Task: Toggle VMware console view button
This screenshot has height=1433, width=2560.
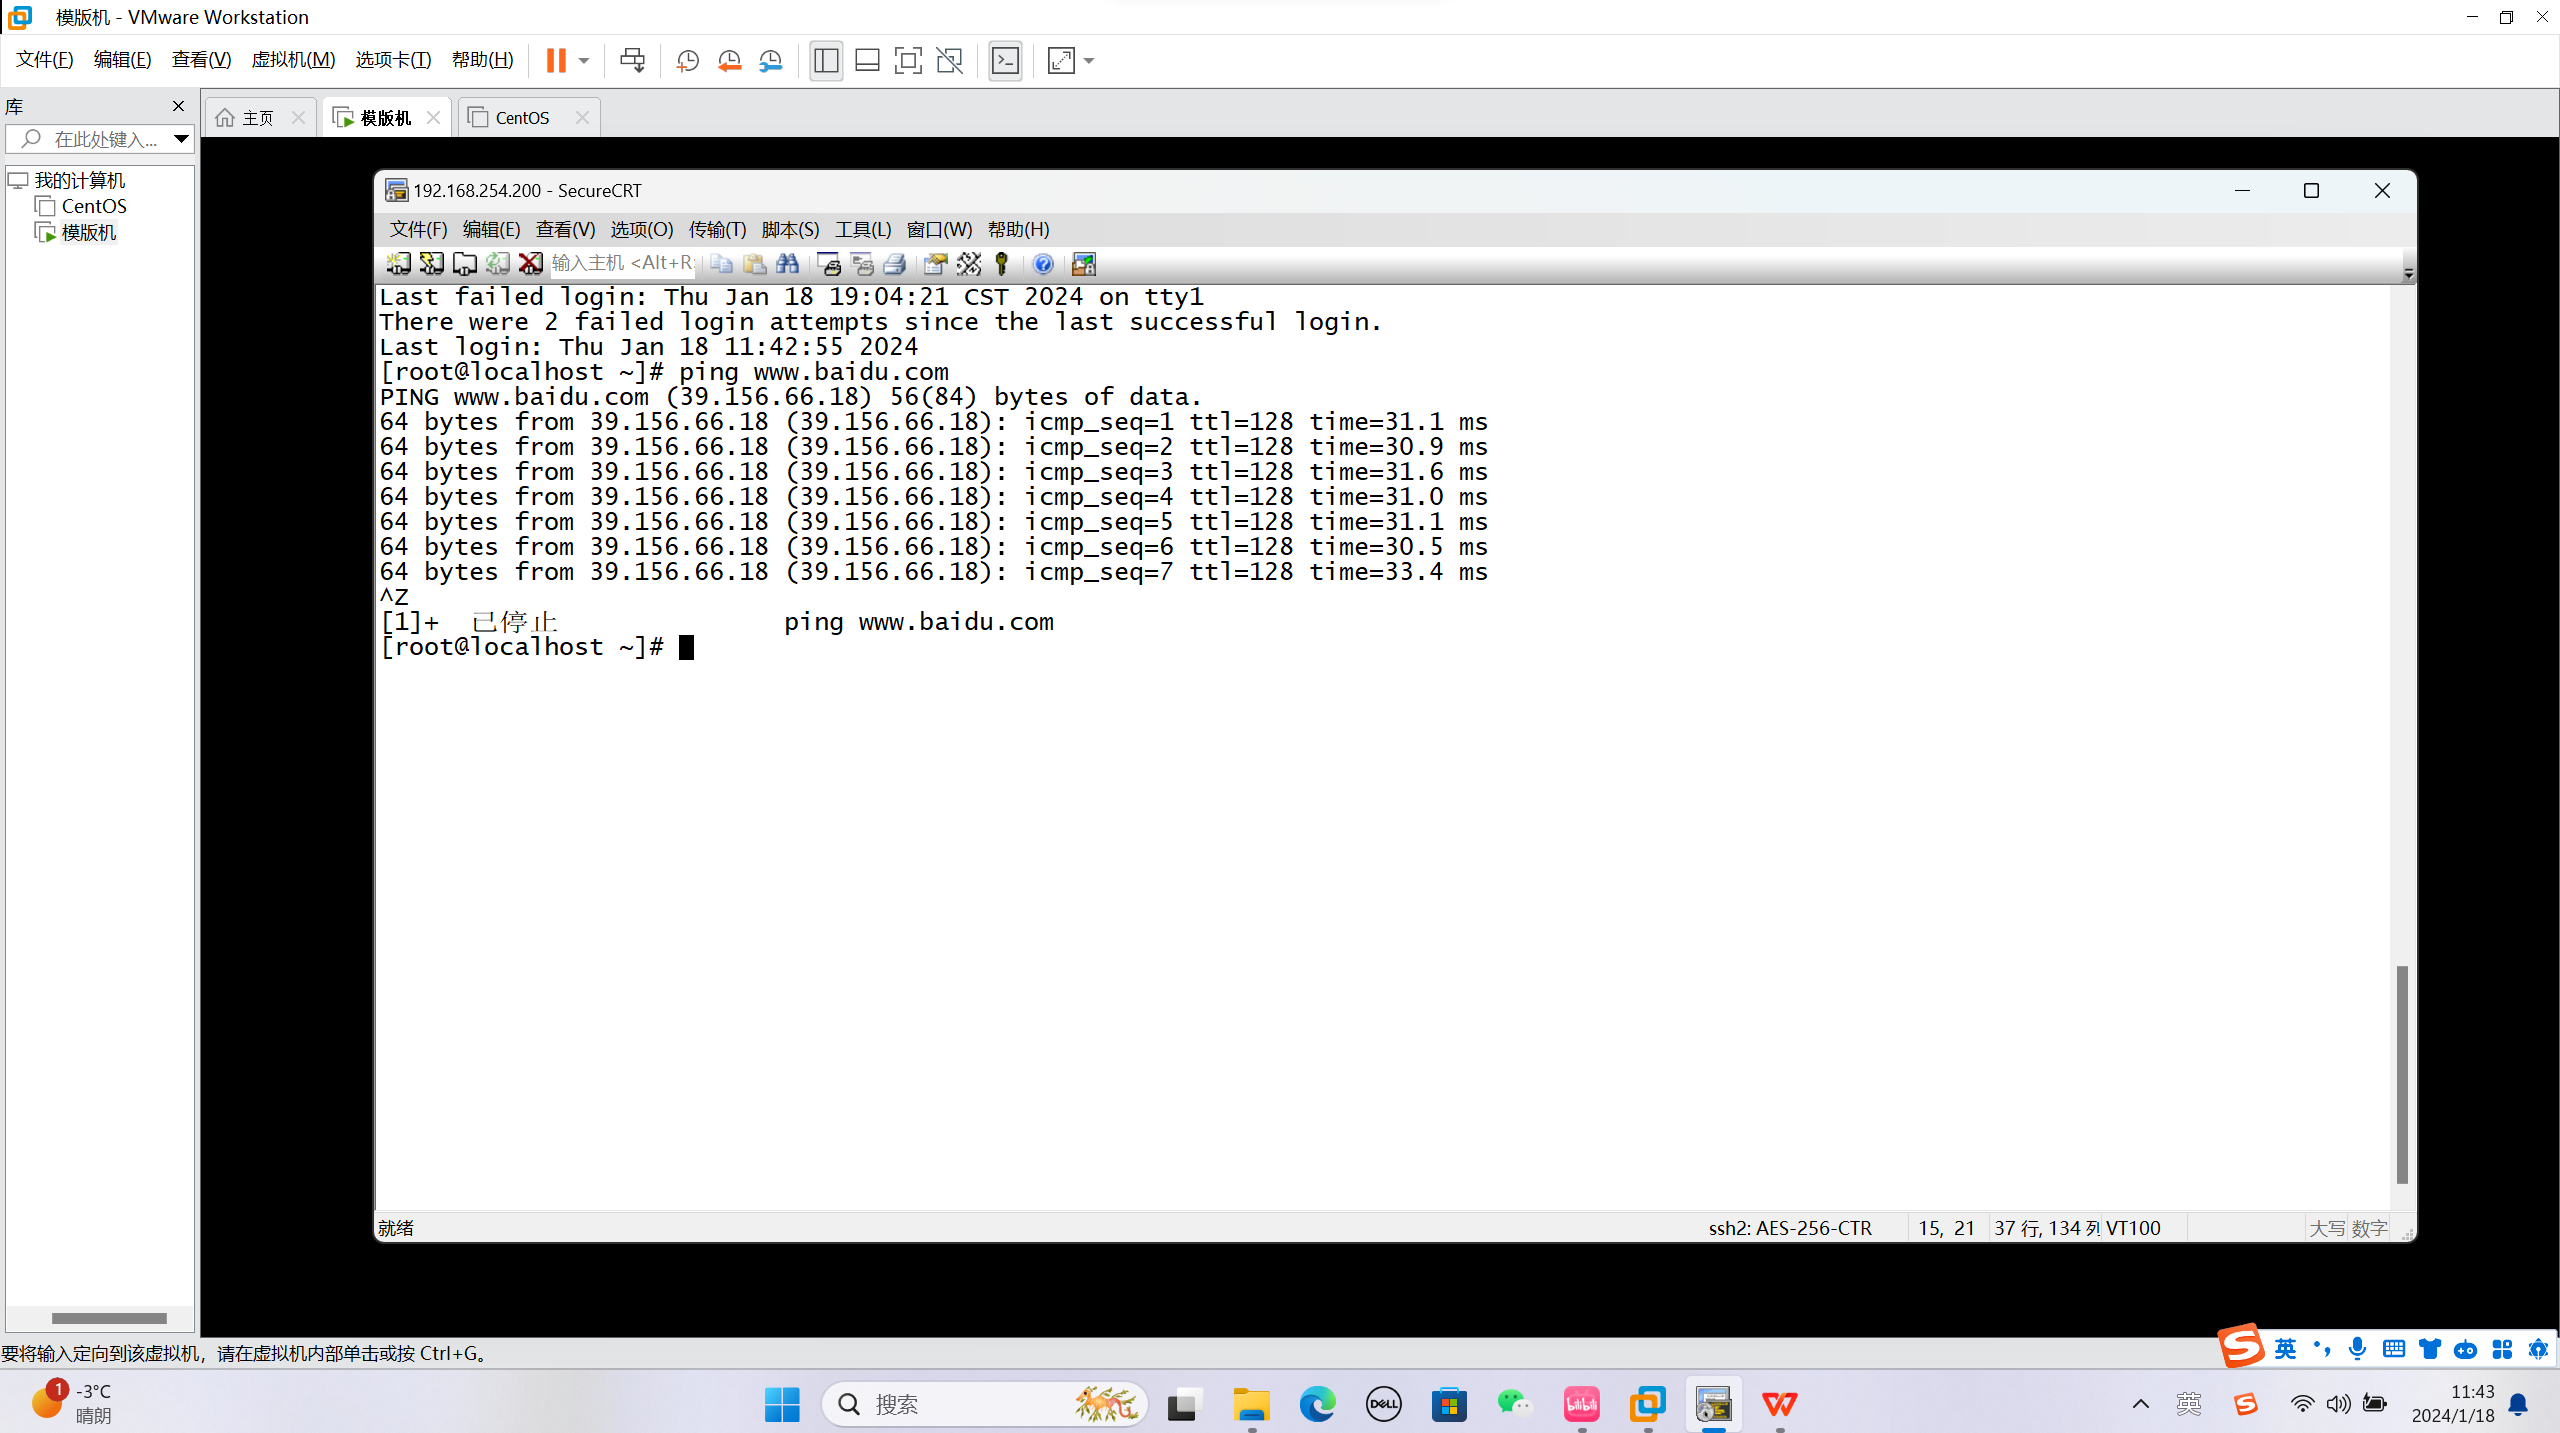Action: pyautogui.click(x=1005, y=60)
